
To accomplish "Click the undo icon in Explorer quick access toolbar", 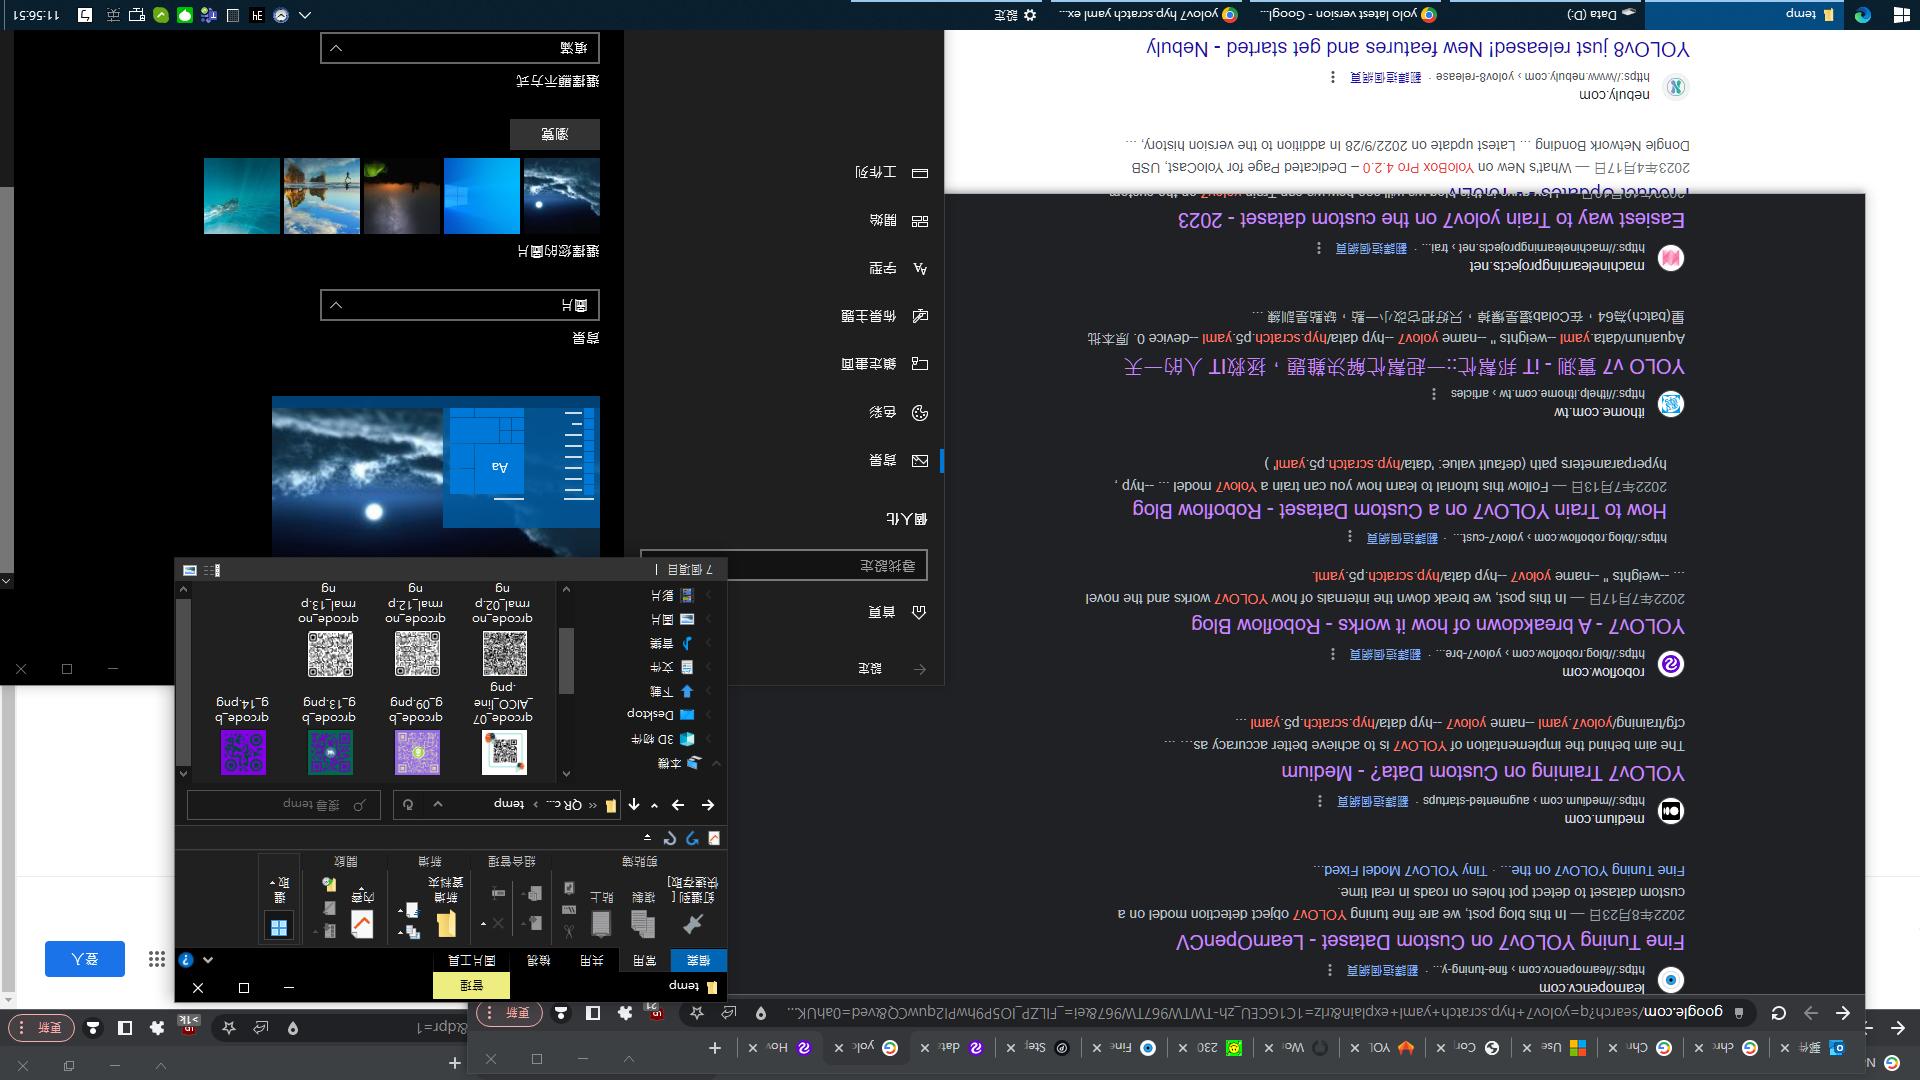I will coord(692,838).
